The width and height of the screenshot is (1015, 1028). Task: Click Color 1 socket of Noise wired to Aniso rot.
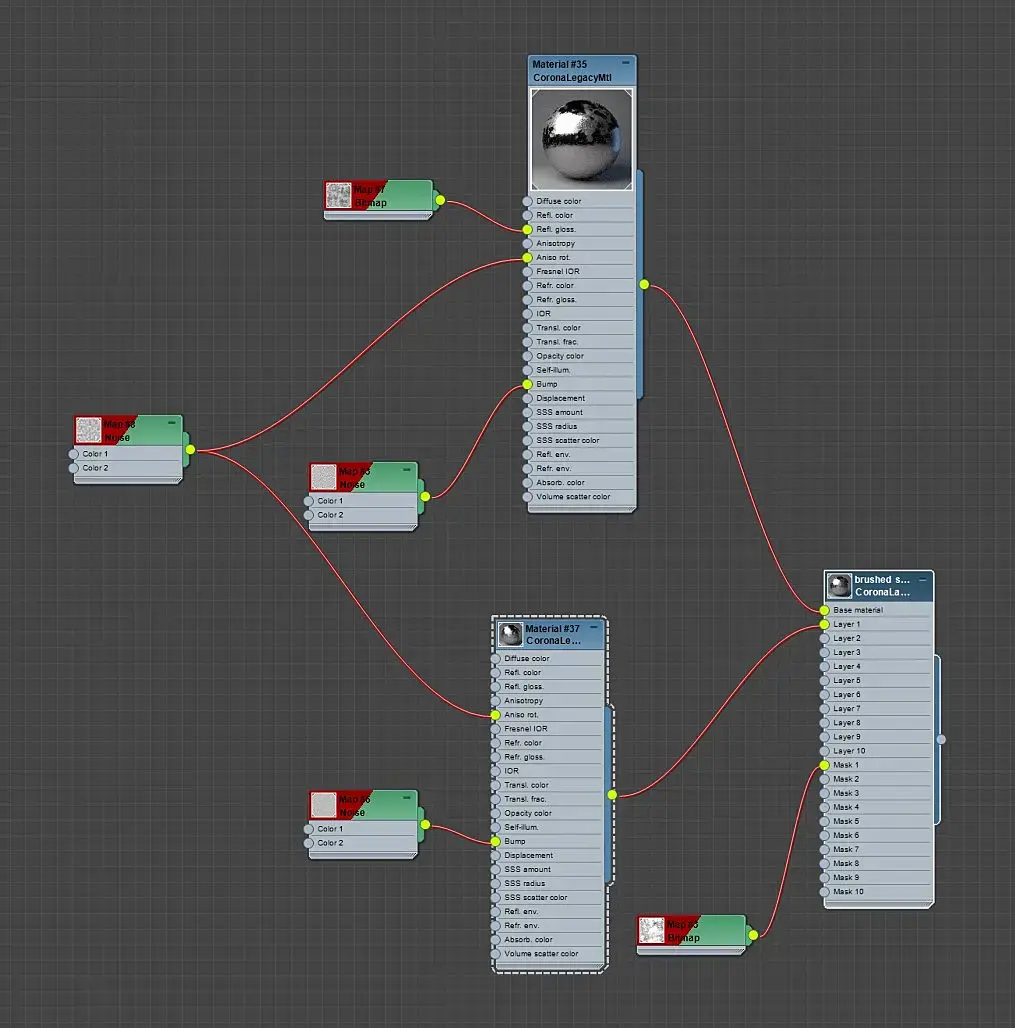(x=73, y=454)
